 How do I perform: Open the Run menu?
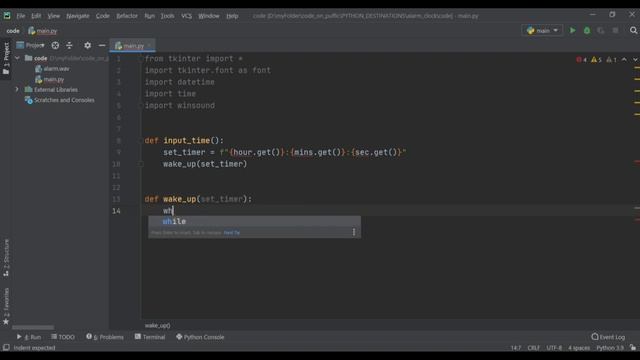click(x=149, y=16)
